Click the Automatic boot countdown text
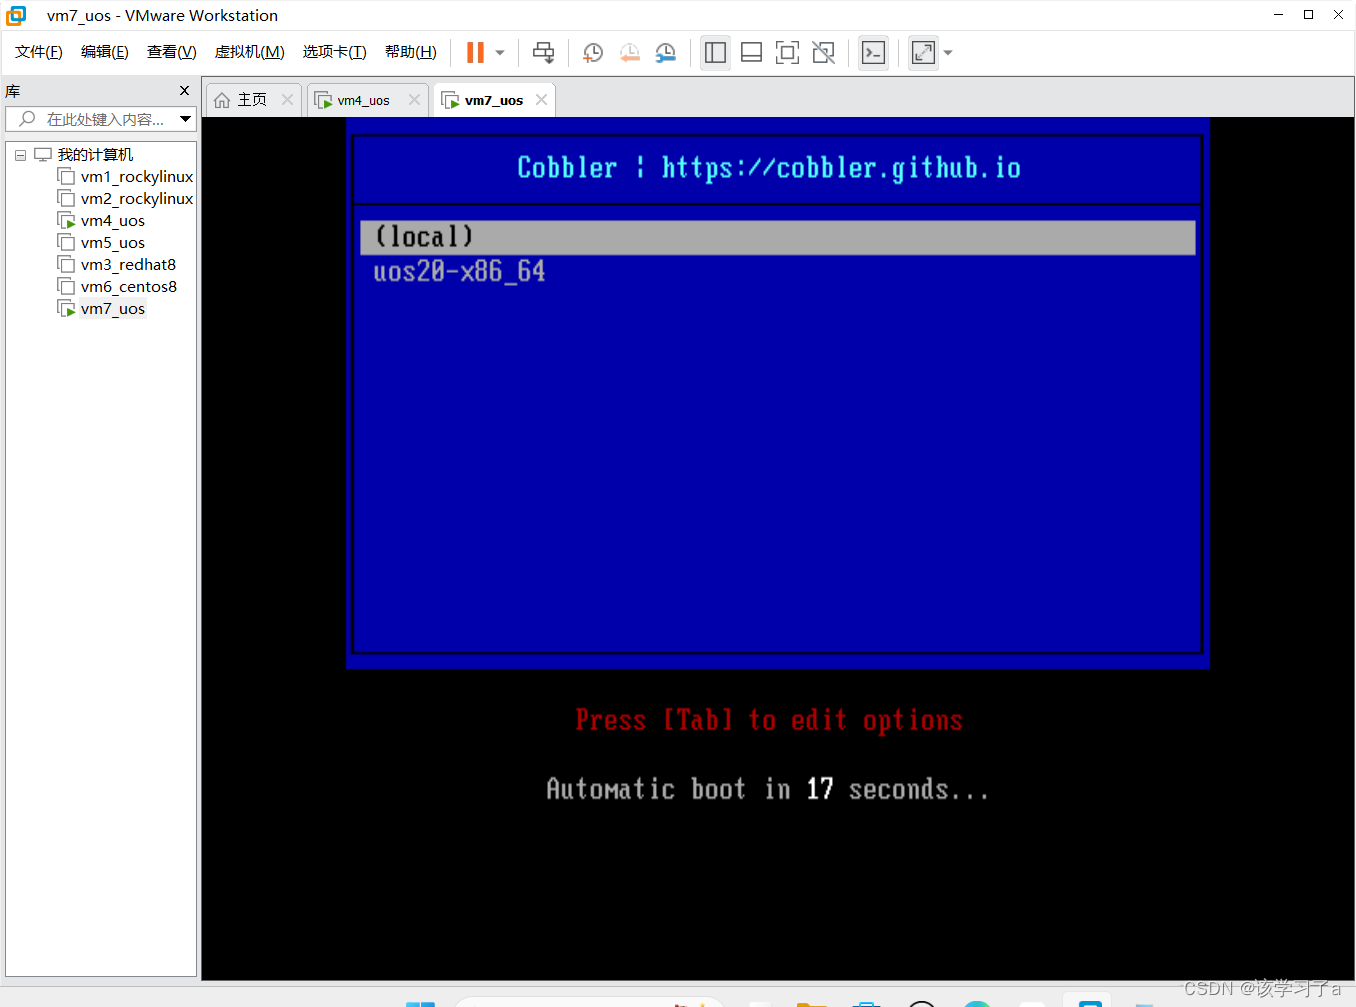 767,789
